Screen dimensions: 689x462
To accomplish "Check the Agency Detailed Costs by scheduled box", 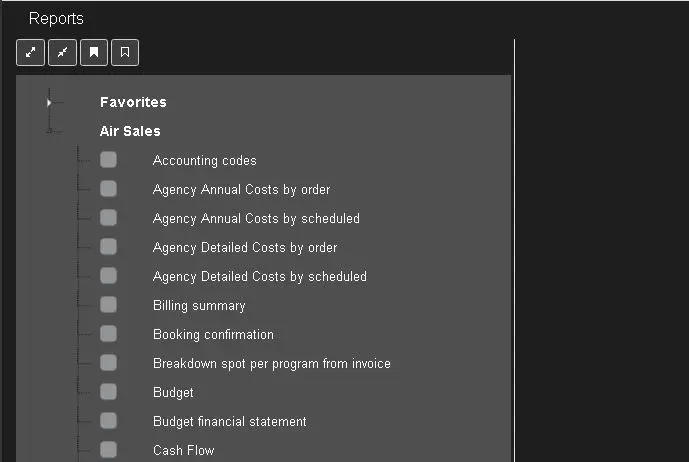I will (108, 276).
